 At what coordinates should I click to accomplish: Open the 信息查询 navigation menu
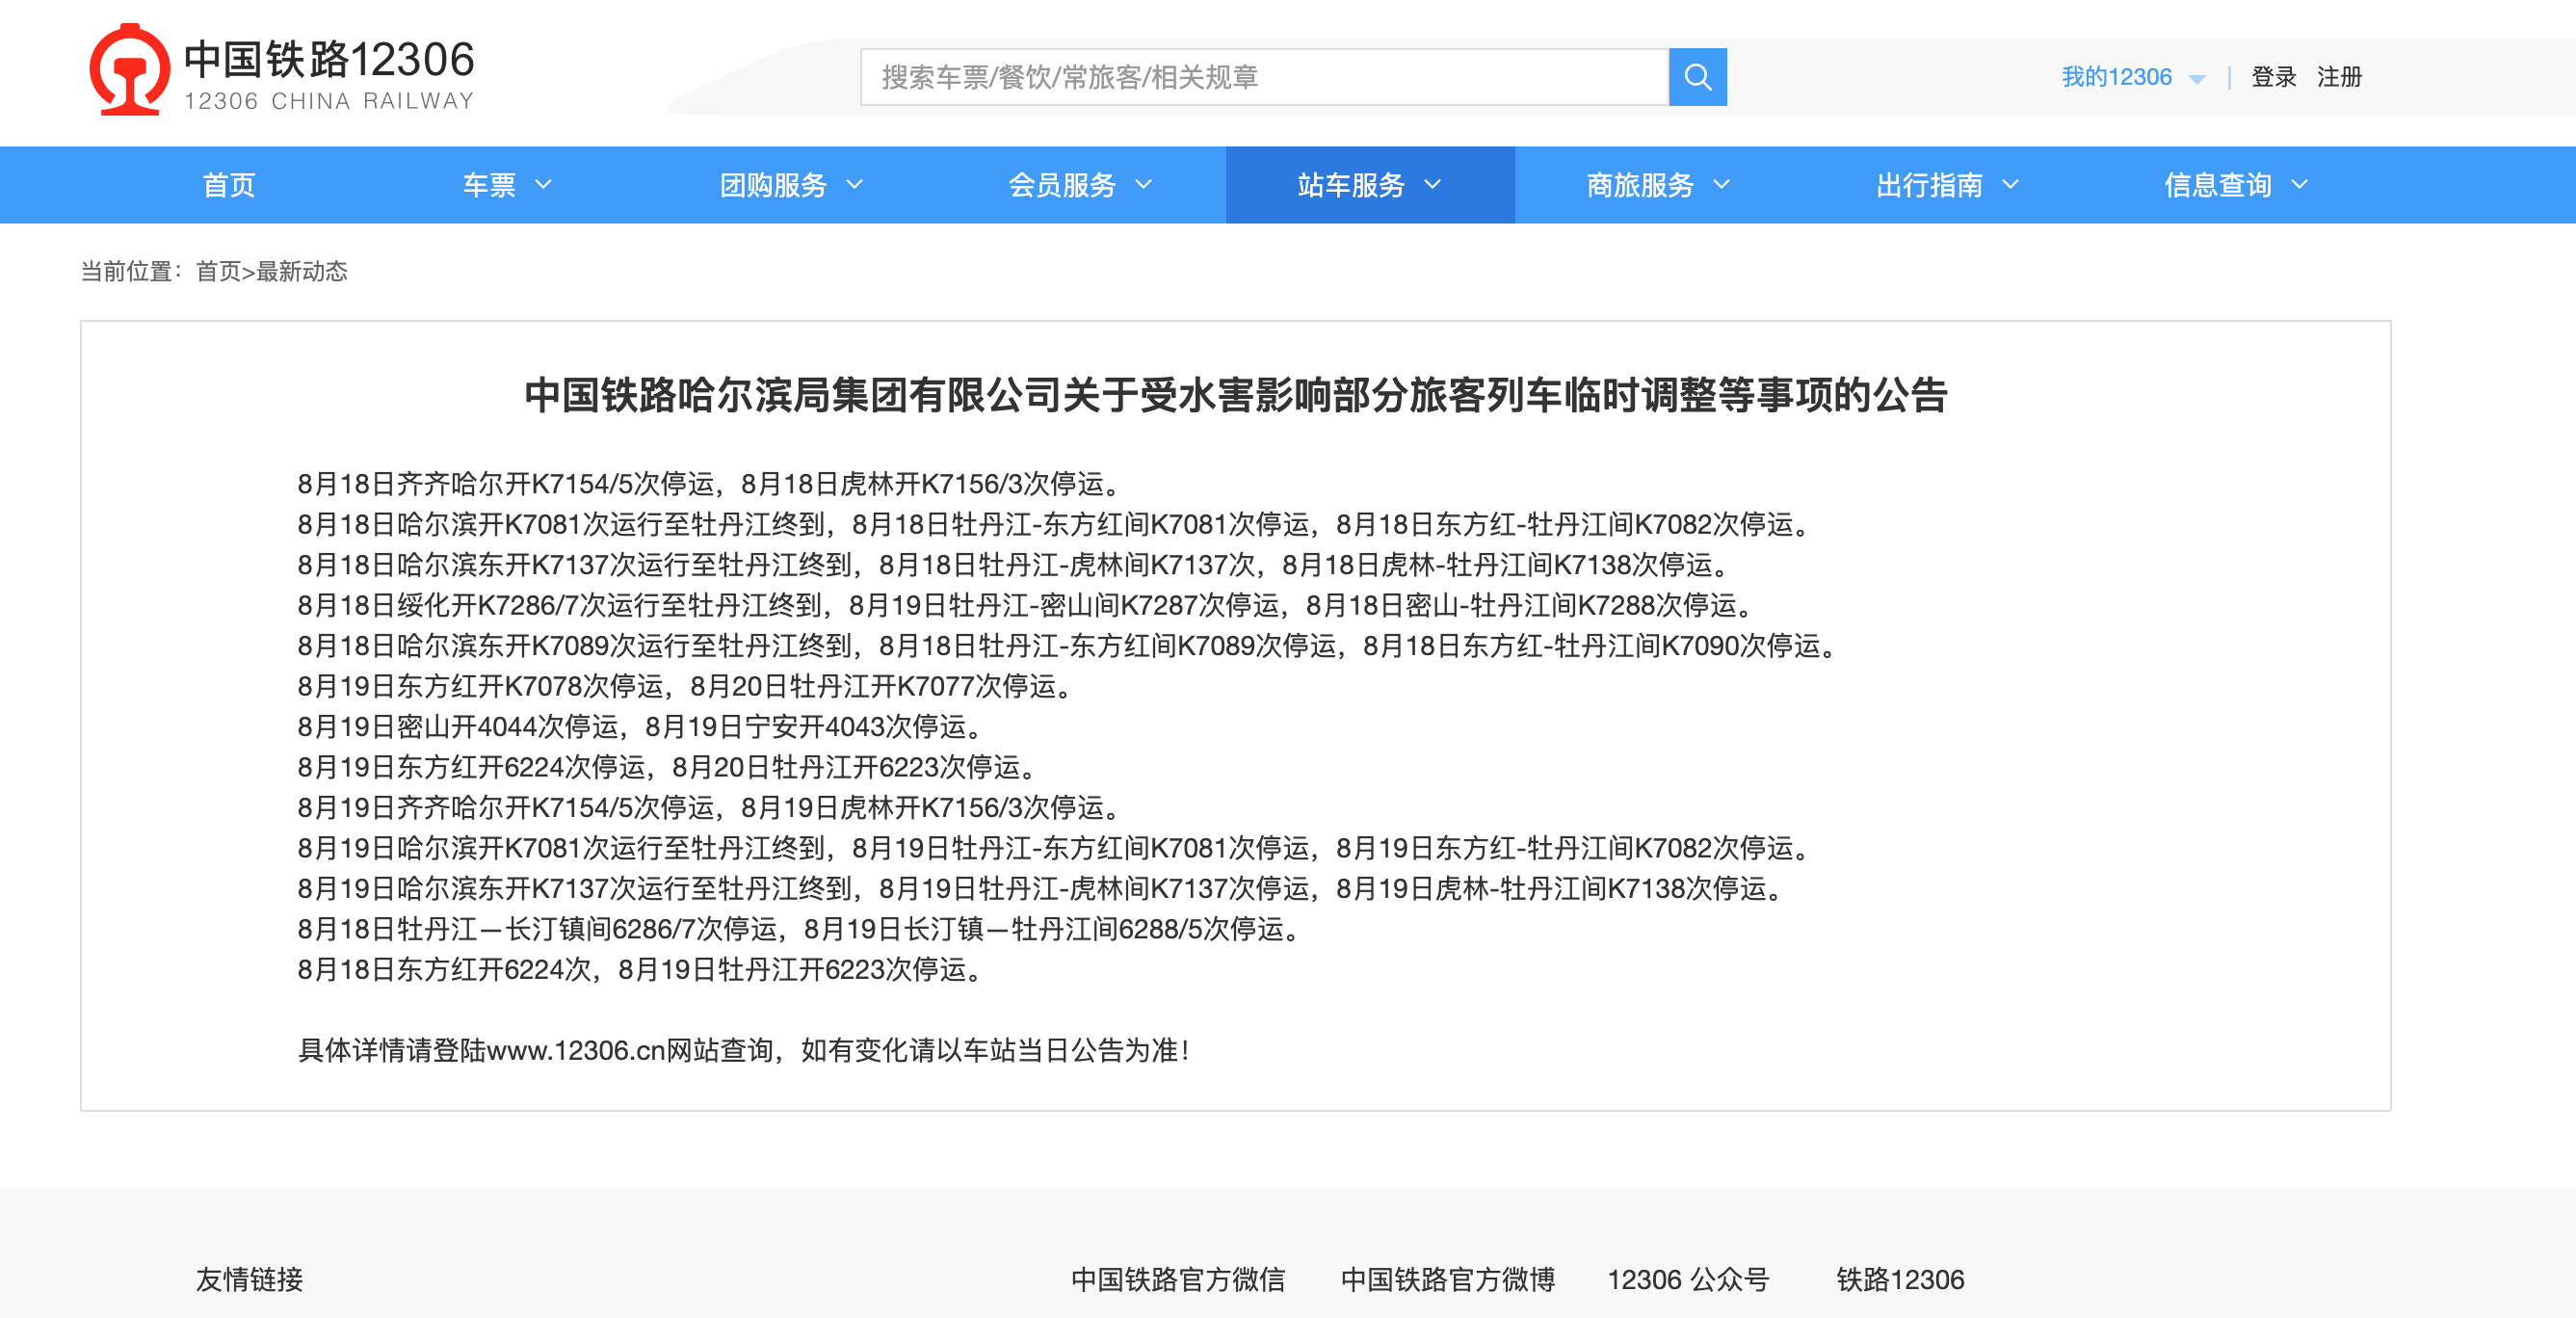tap(2236, 185)
